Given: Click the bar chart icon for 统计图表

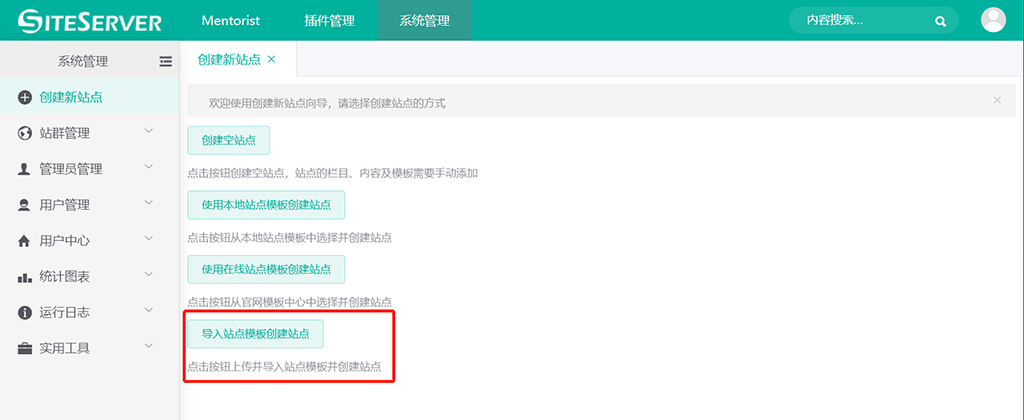Looking at the screenshot, I should (x=25, y=277).
